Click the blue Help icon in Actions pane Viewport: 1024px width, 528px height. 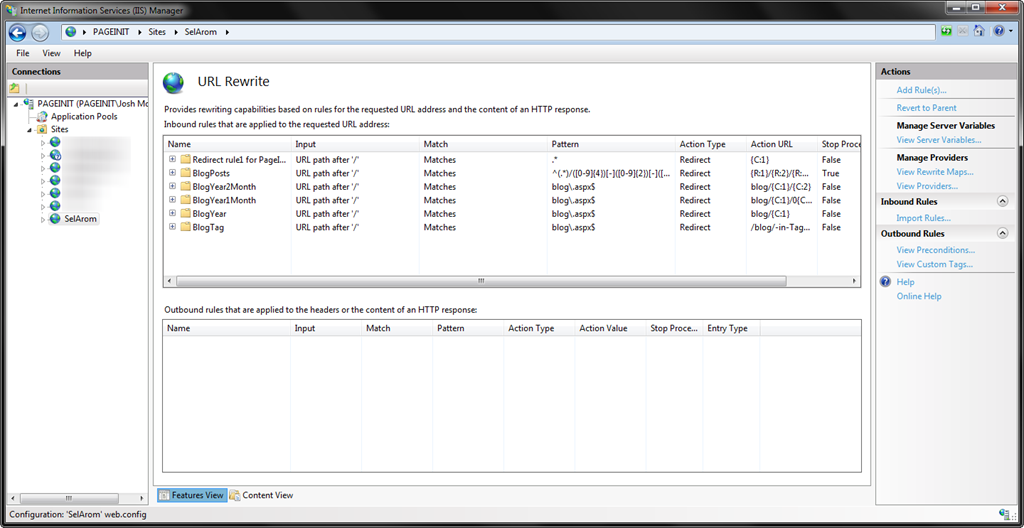click(x=885, y=282)
